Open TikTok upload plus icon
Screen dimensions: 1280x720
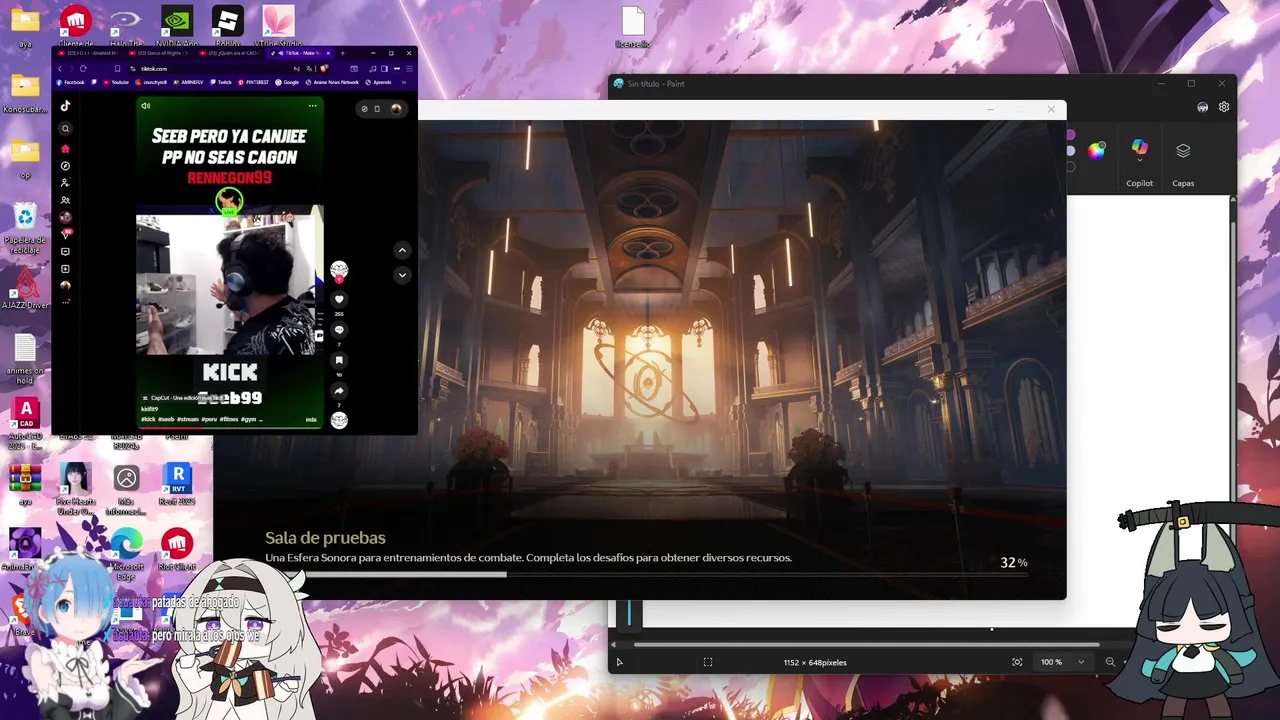(65, 269)
